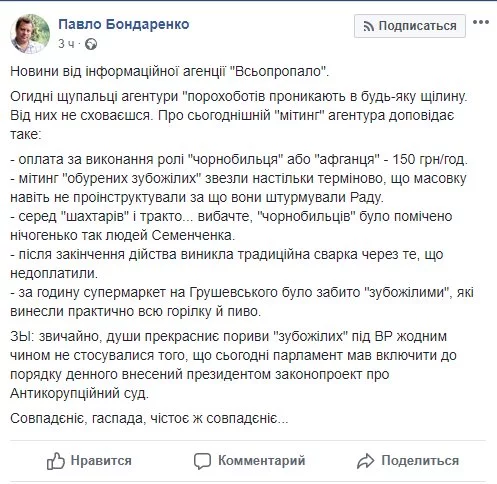Click the Нравится like label
The height and width of the screenshot is (484, 497).
tap(101, 461)
